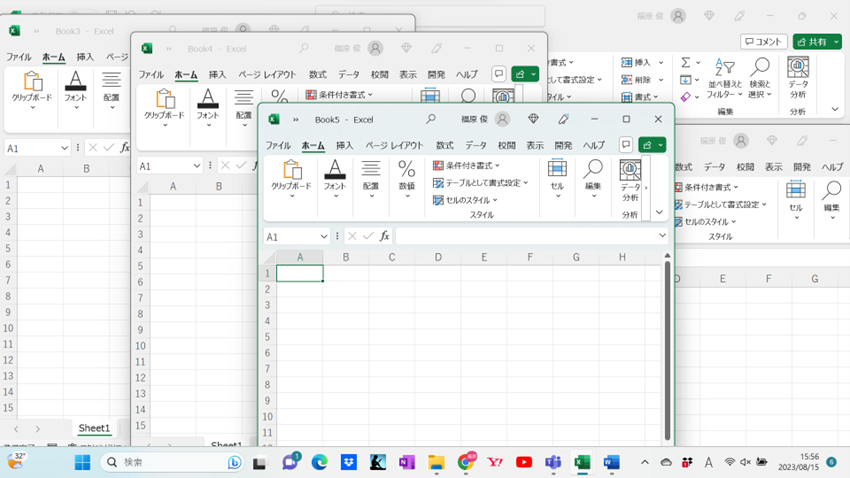Click diamond premium icon in Book5
The width and height of the screenshot is (850, 478).
tap(533, 119)
